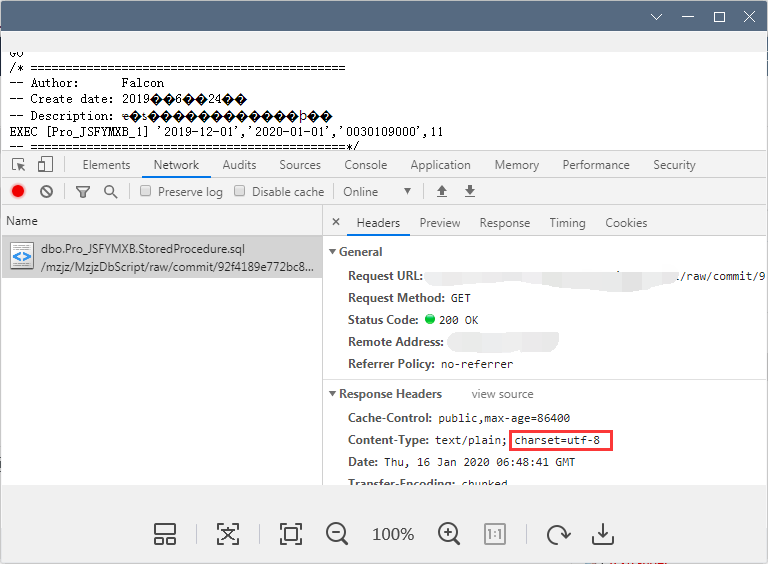The width and height of the screenshot is (768, 564).
Task: Toggle the device toolbar icon
Action: [x=45, y=164]
